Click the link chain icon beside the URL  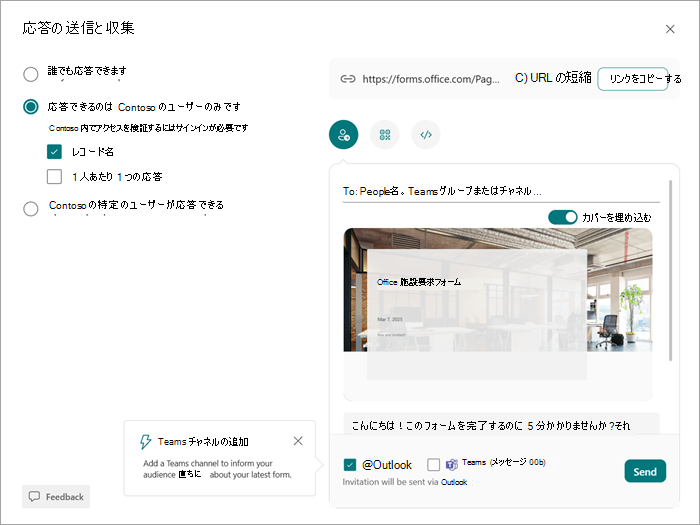[348, 79]
